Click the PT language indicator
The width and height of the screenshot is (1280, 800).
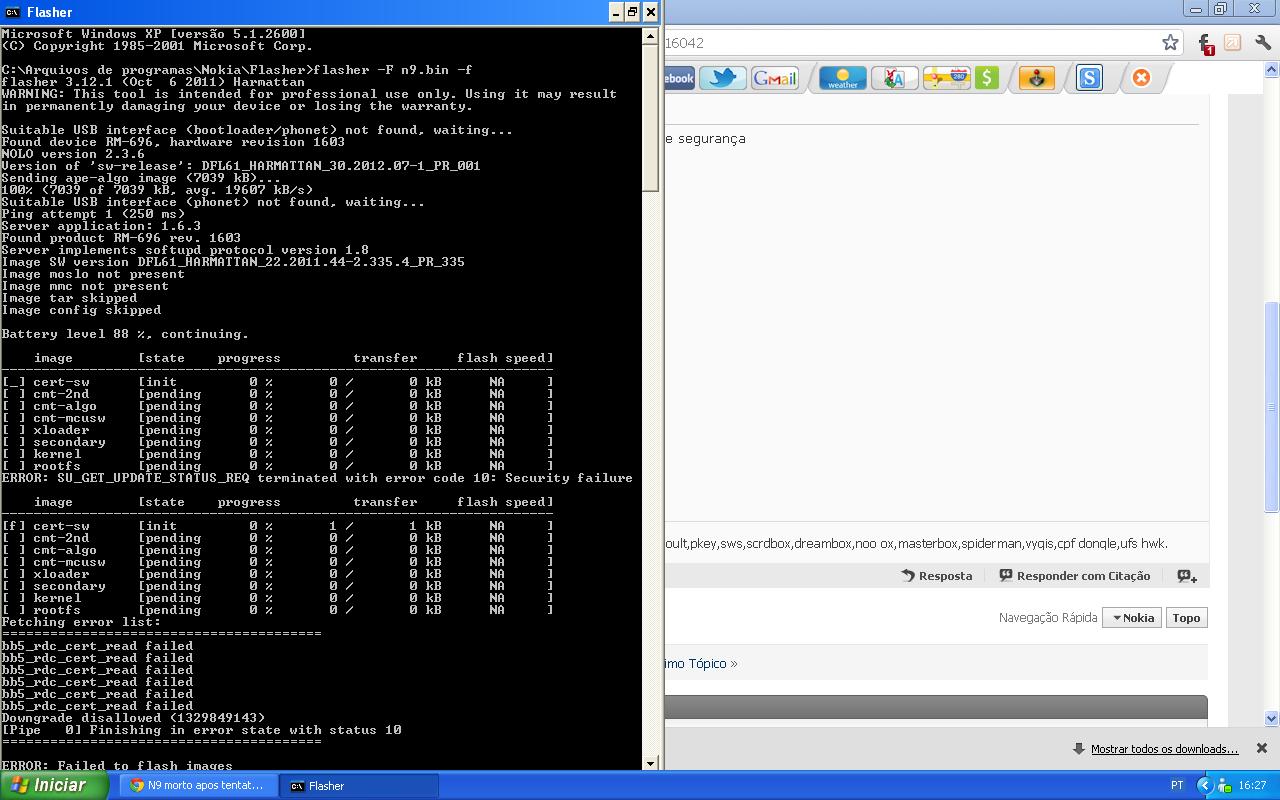click(1177, 786)
